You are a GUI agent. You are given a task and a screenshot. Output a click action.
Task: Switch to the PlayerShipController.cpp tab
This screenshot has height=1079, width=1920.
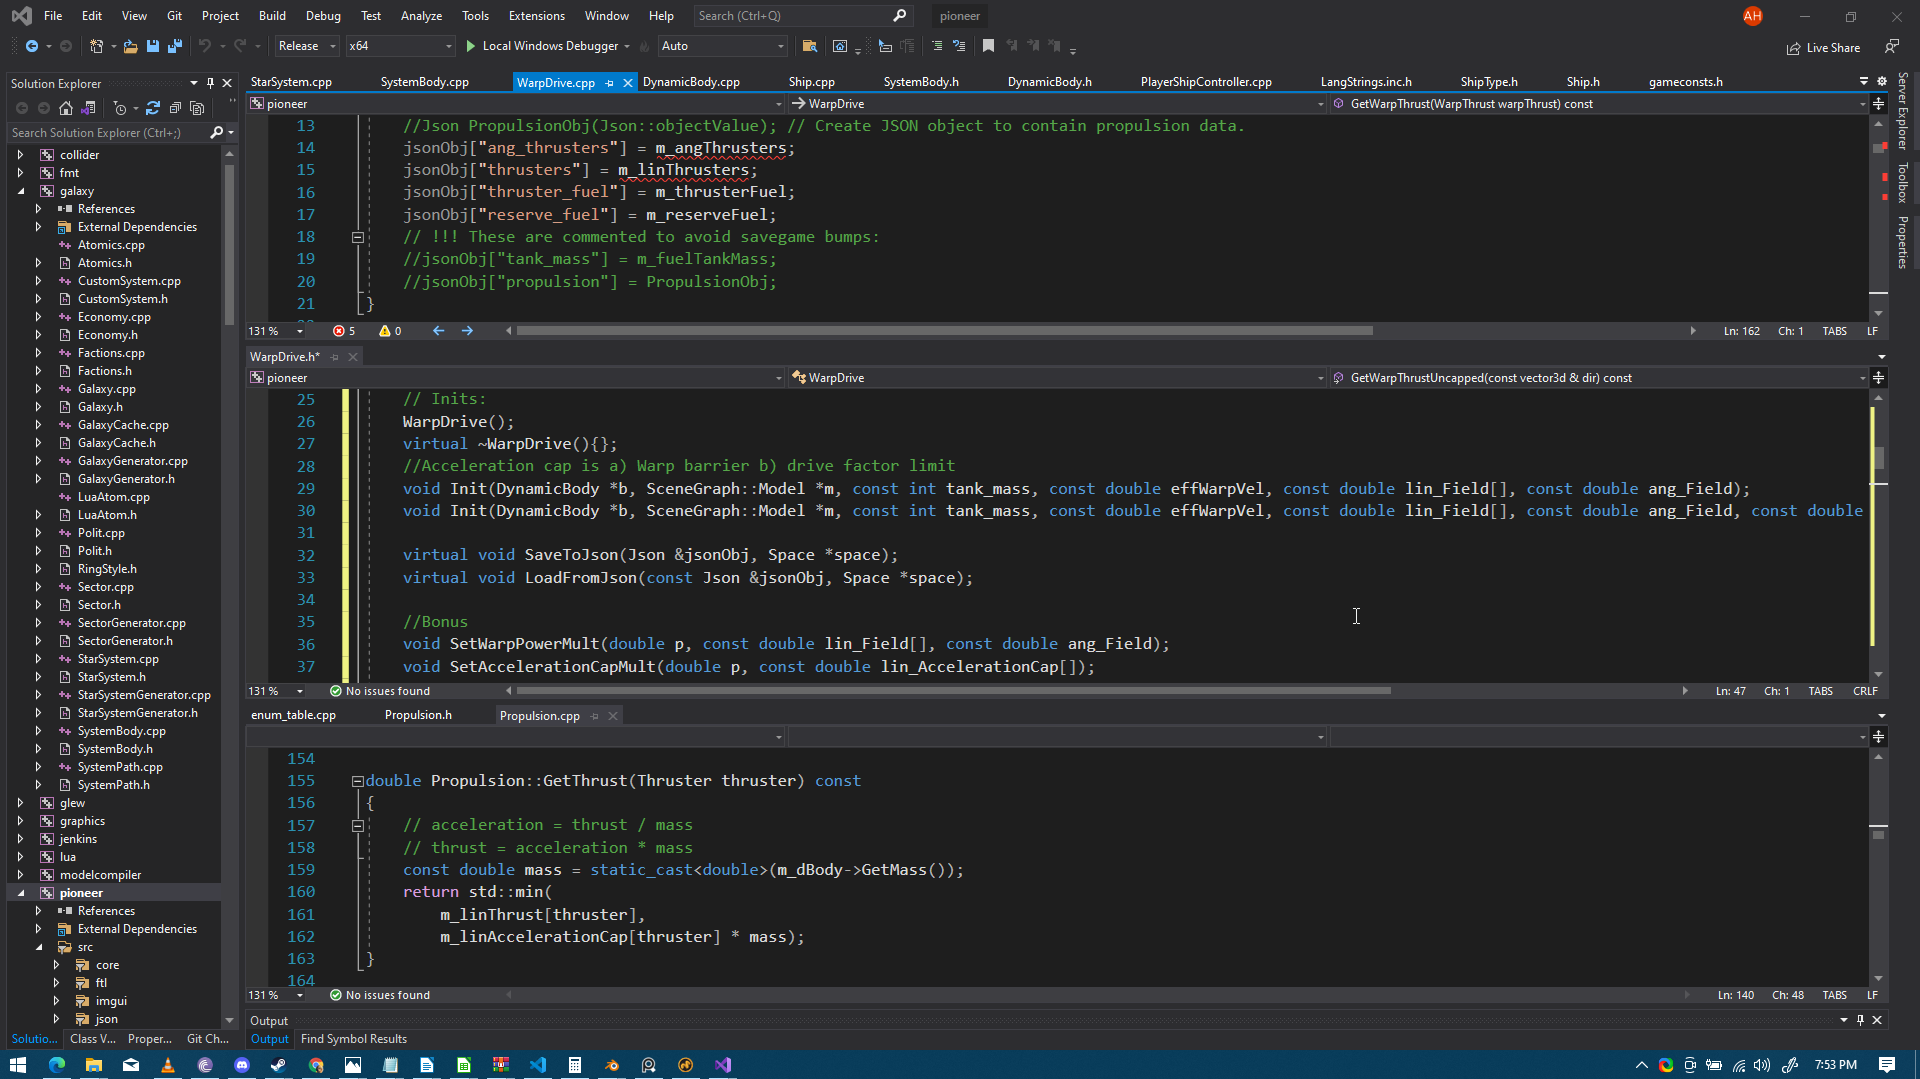[1206, 82]
